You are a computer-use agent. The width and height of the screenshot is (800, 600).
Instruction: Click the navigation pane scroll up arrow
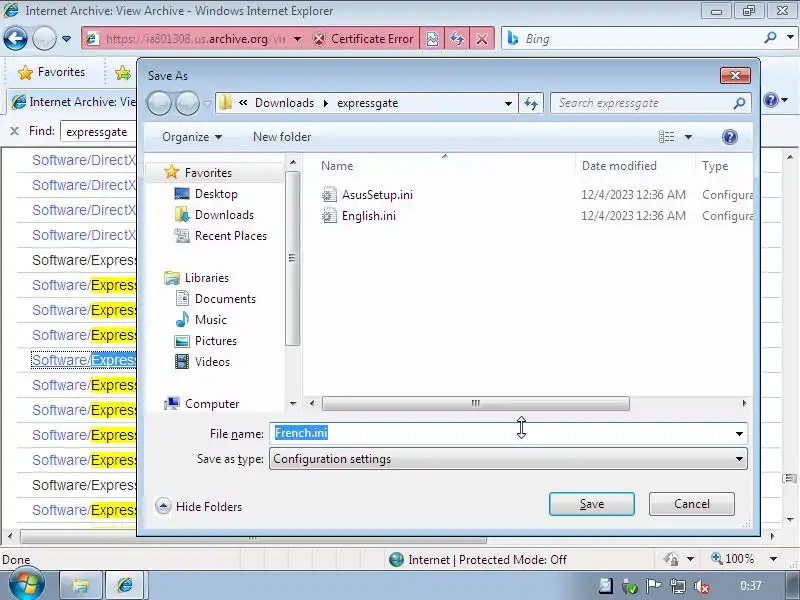(x=293, y=163)
